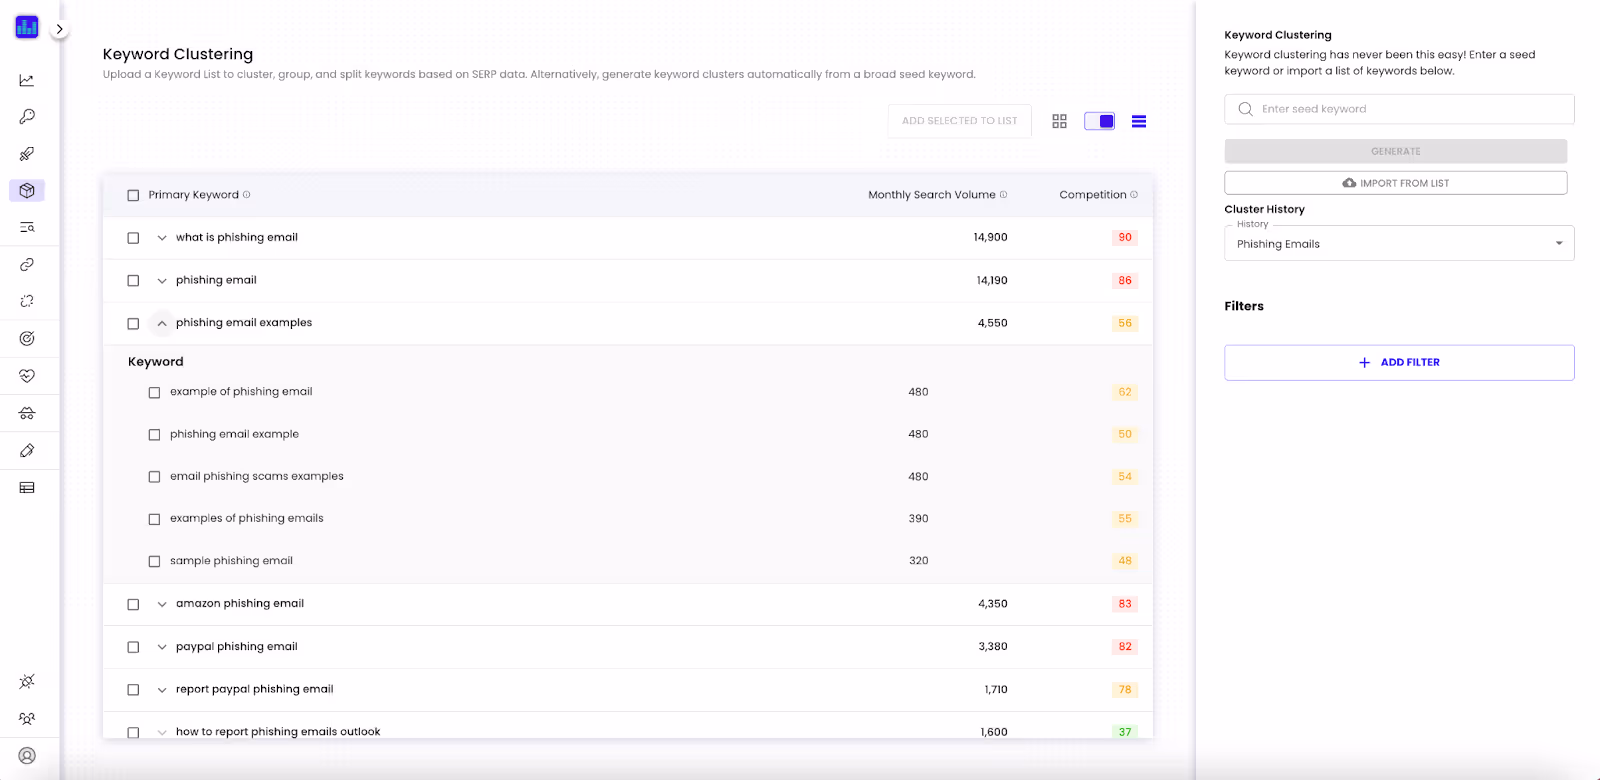
Task: Open the dashed broken link icon
Action: (x=27, y=301)
